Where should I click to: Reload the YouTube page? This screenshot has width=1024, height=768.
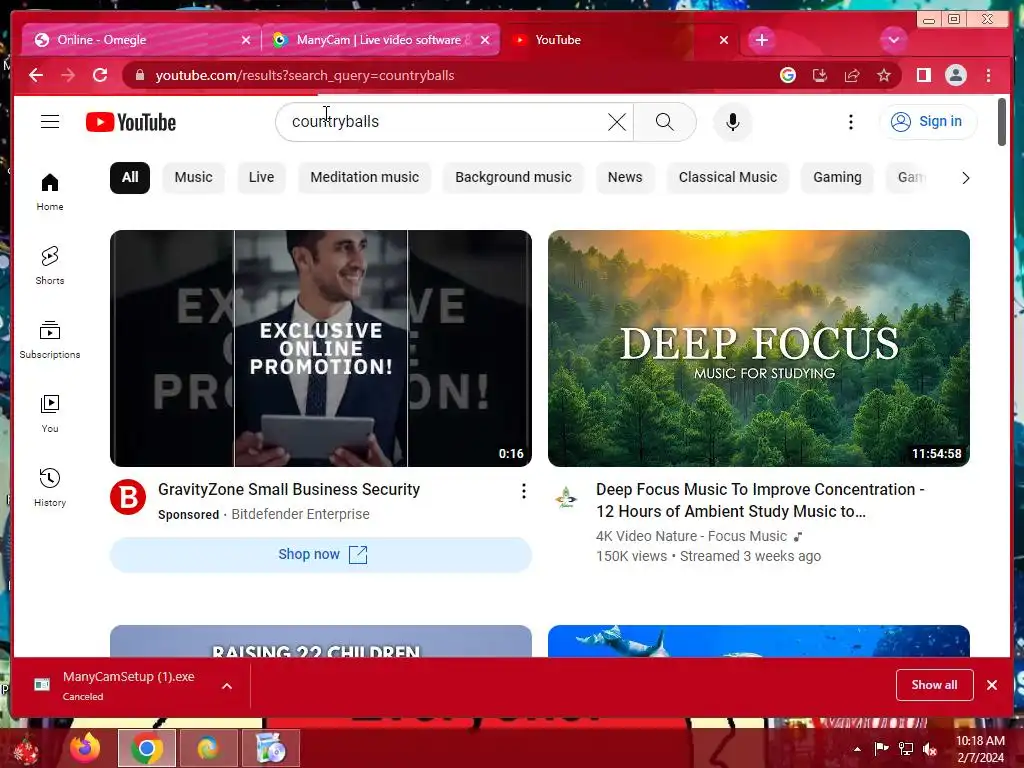point(100,75)
